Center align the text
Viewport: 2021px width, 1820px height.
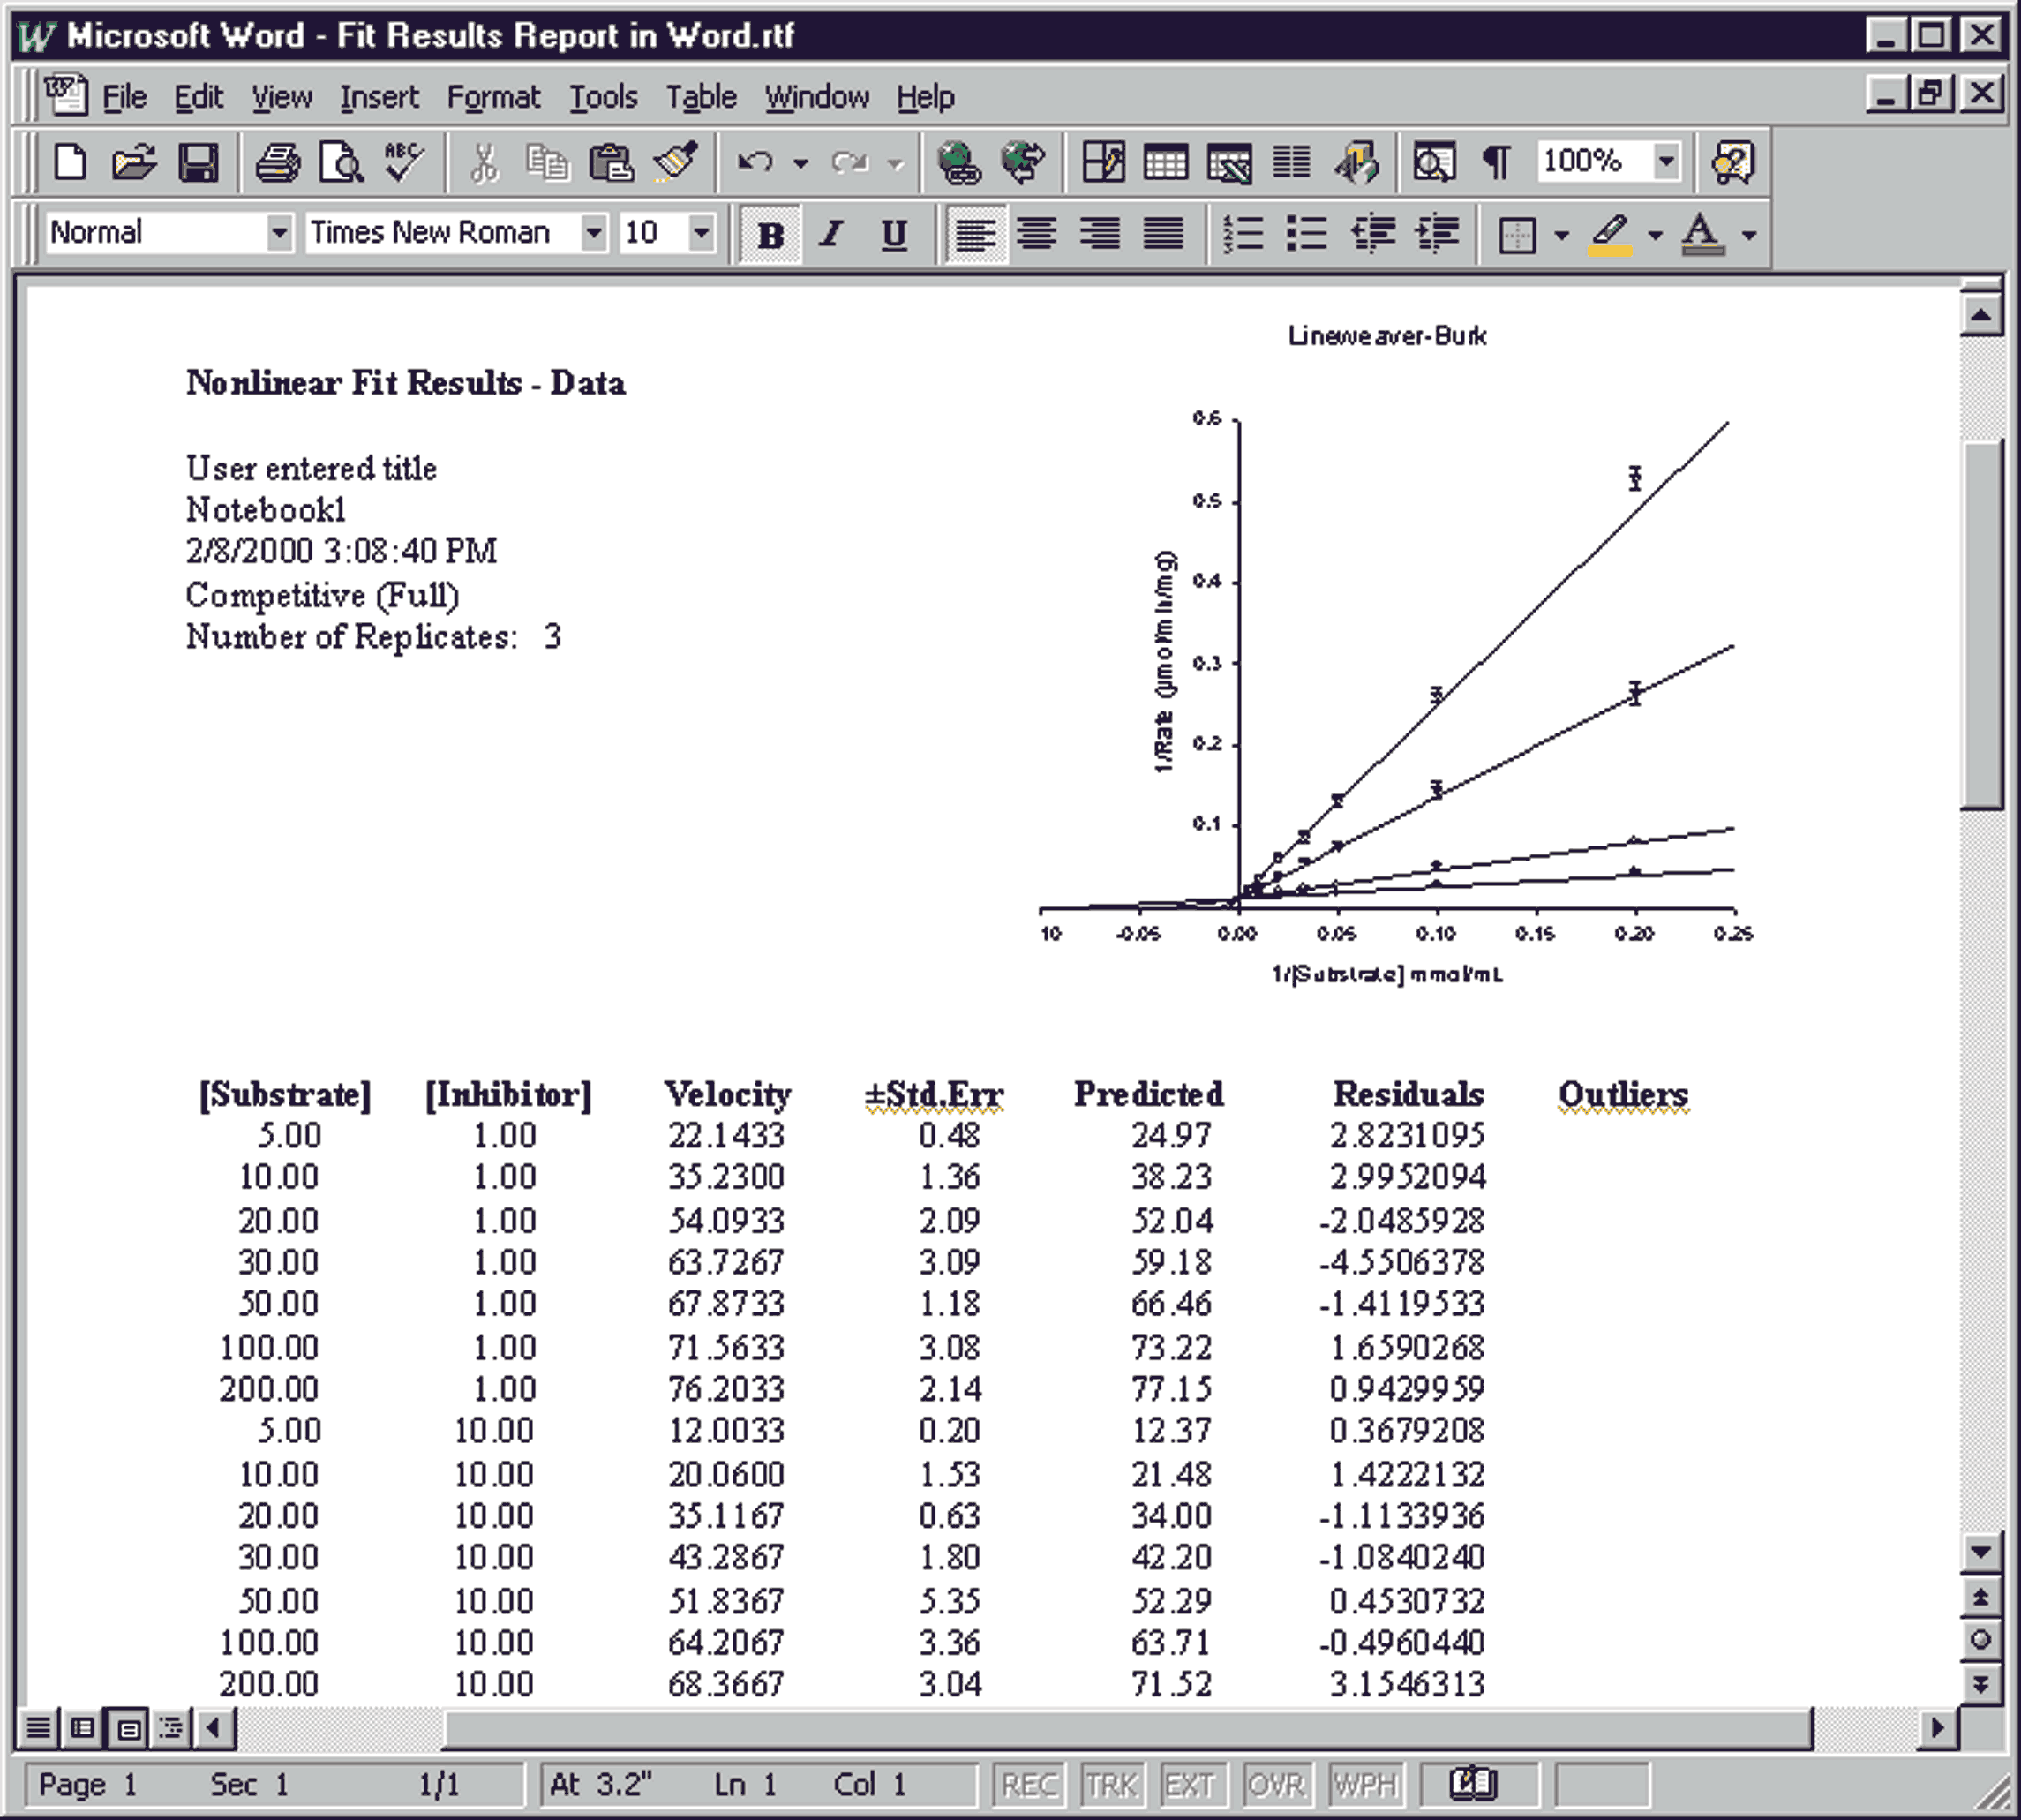(x=1037, y=235)
